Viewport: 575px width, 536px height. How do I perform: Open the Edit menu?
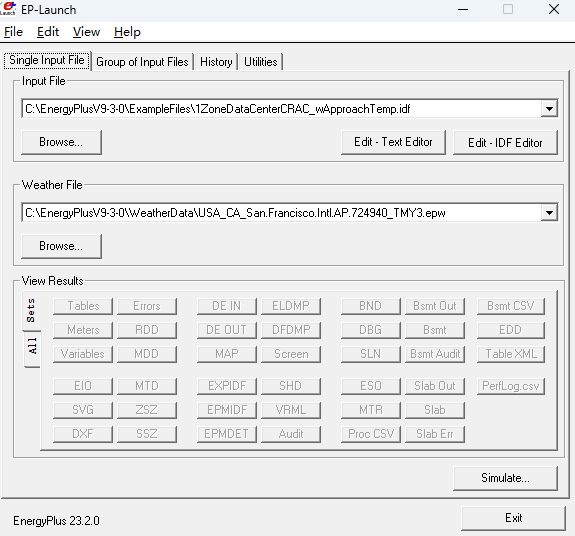48,32
